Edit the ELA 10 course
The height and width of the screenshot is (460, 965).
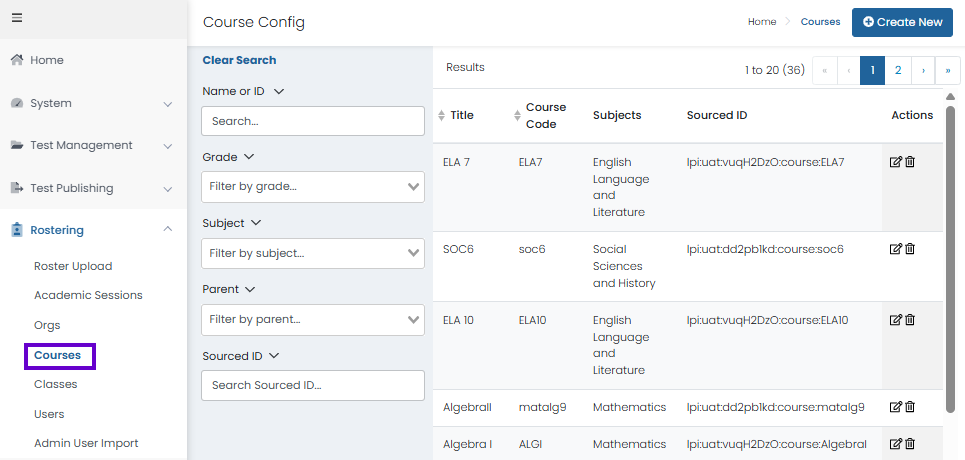click(896, 320)
